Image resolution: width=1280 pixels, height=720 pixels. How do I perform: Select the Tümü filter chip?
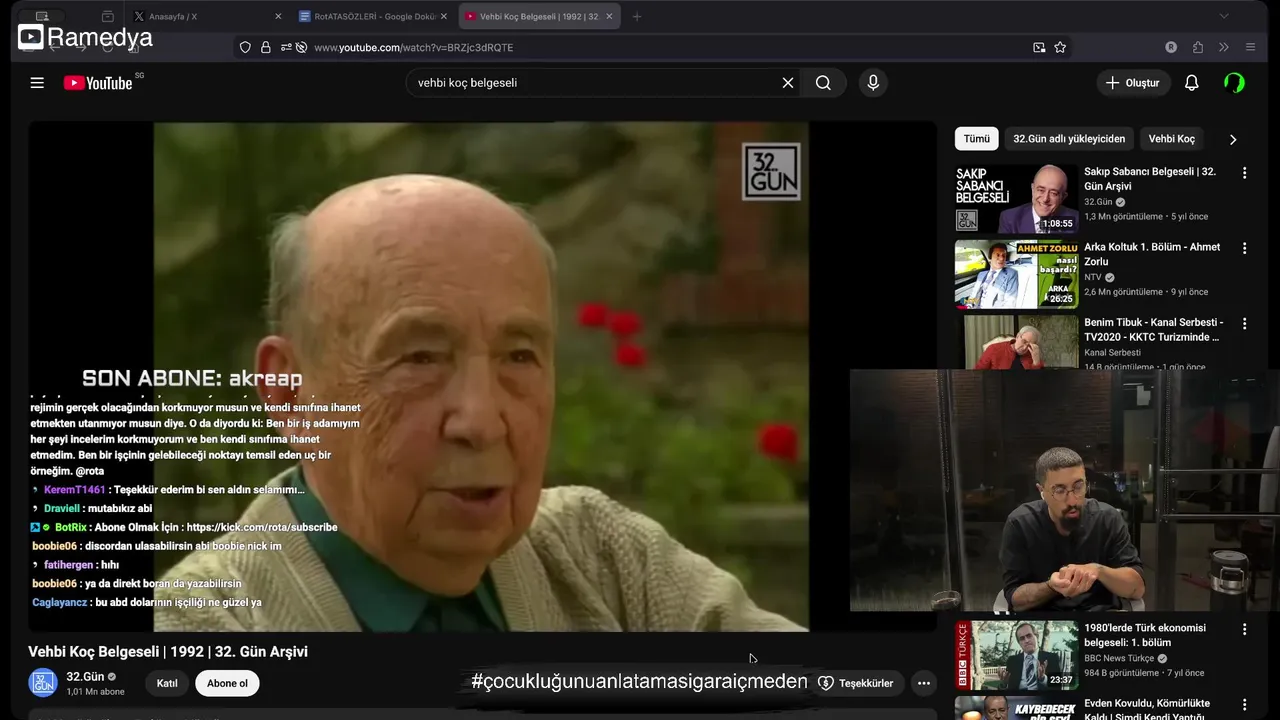pos(976,139)
